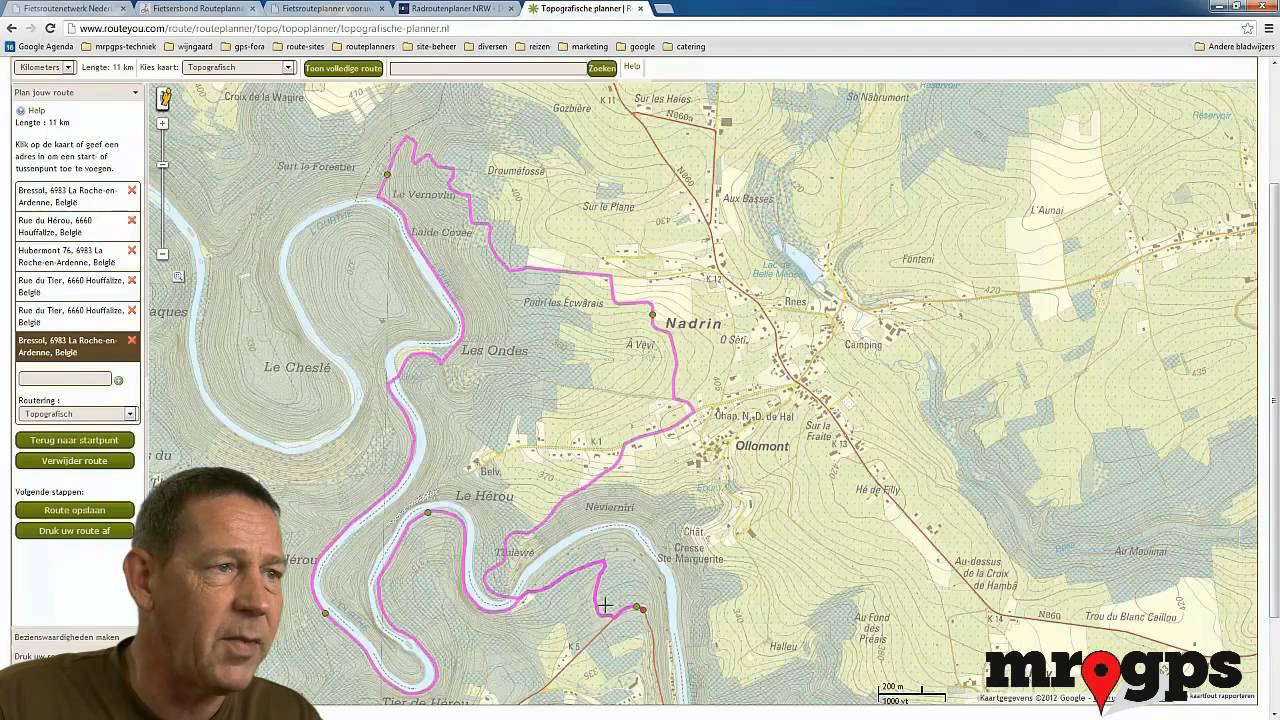Open the reizen bookmark folder
The height and width of the screenshot is (720, 1280).
[533, 47]
